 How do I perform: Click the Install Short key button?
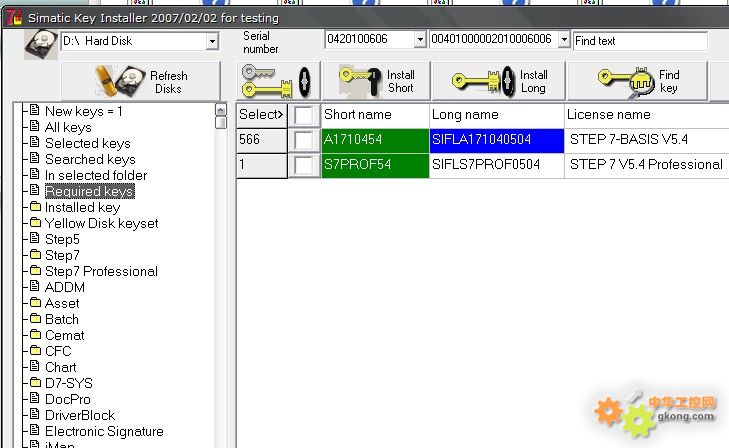coord(376,81)
